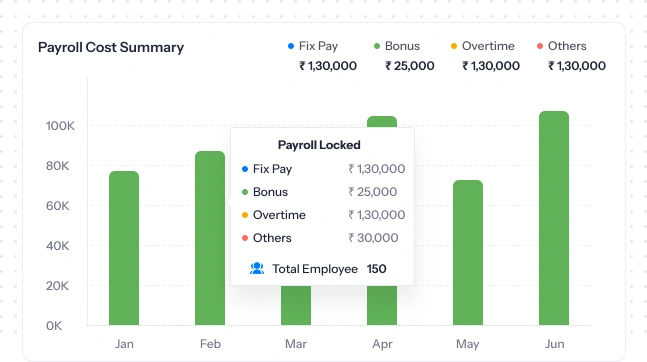Toggle Bonus series in the header legend

[x=397, y=46]
